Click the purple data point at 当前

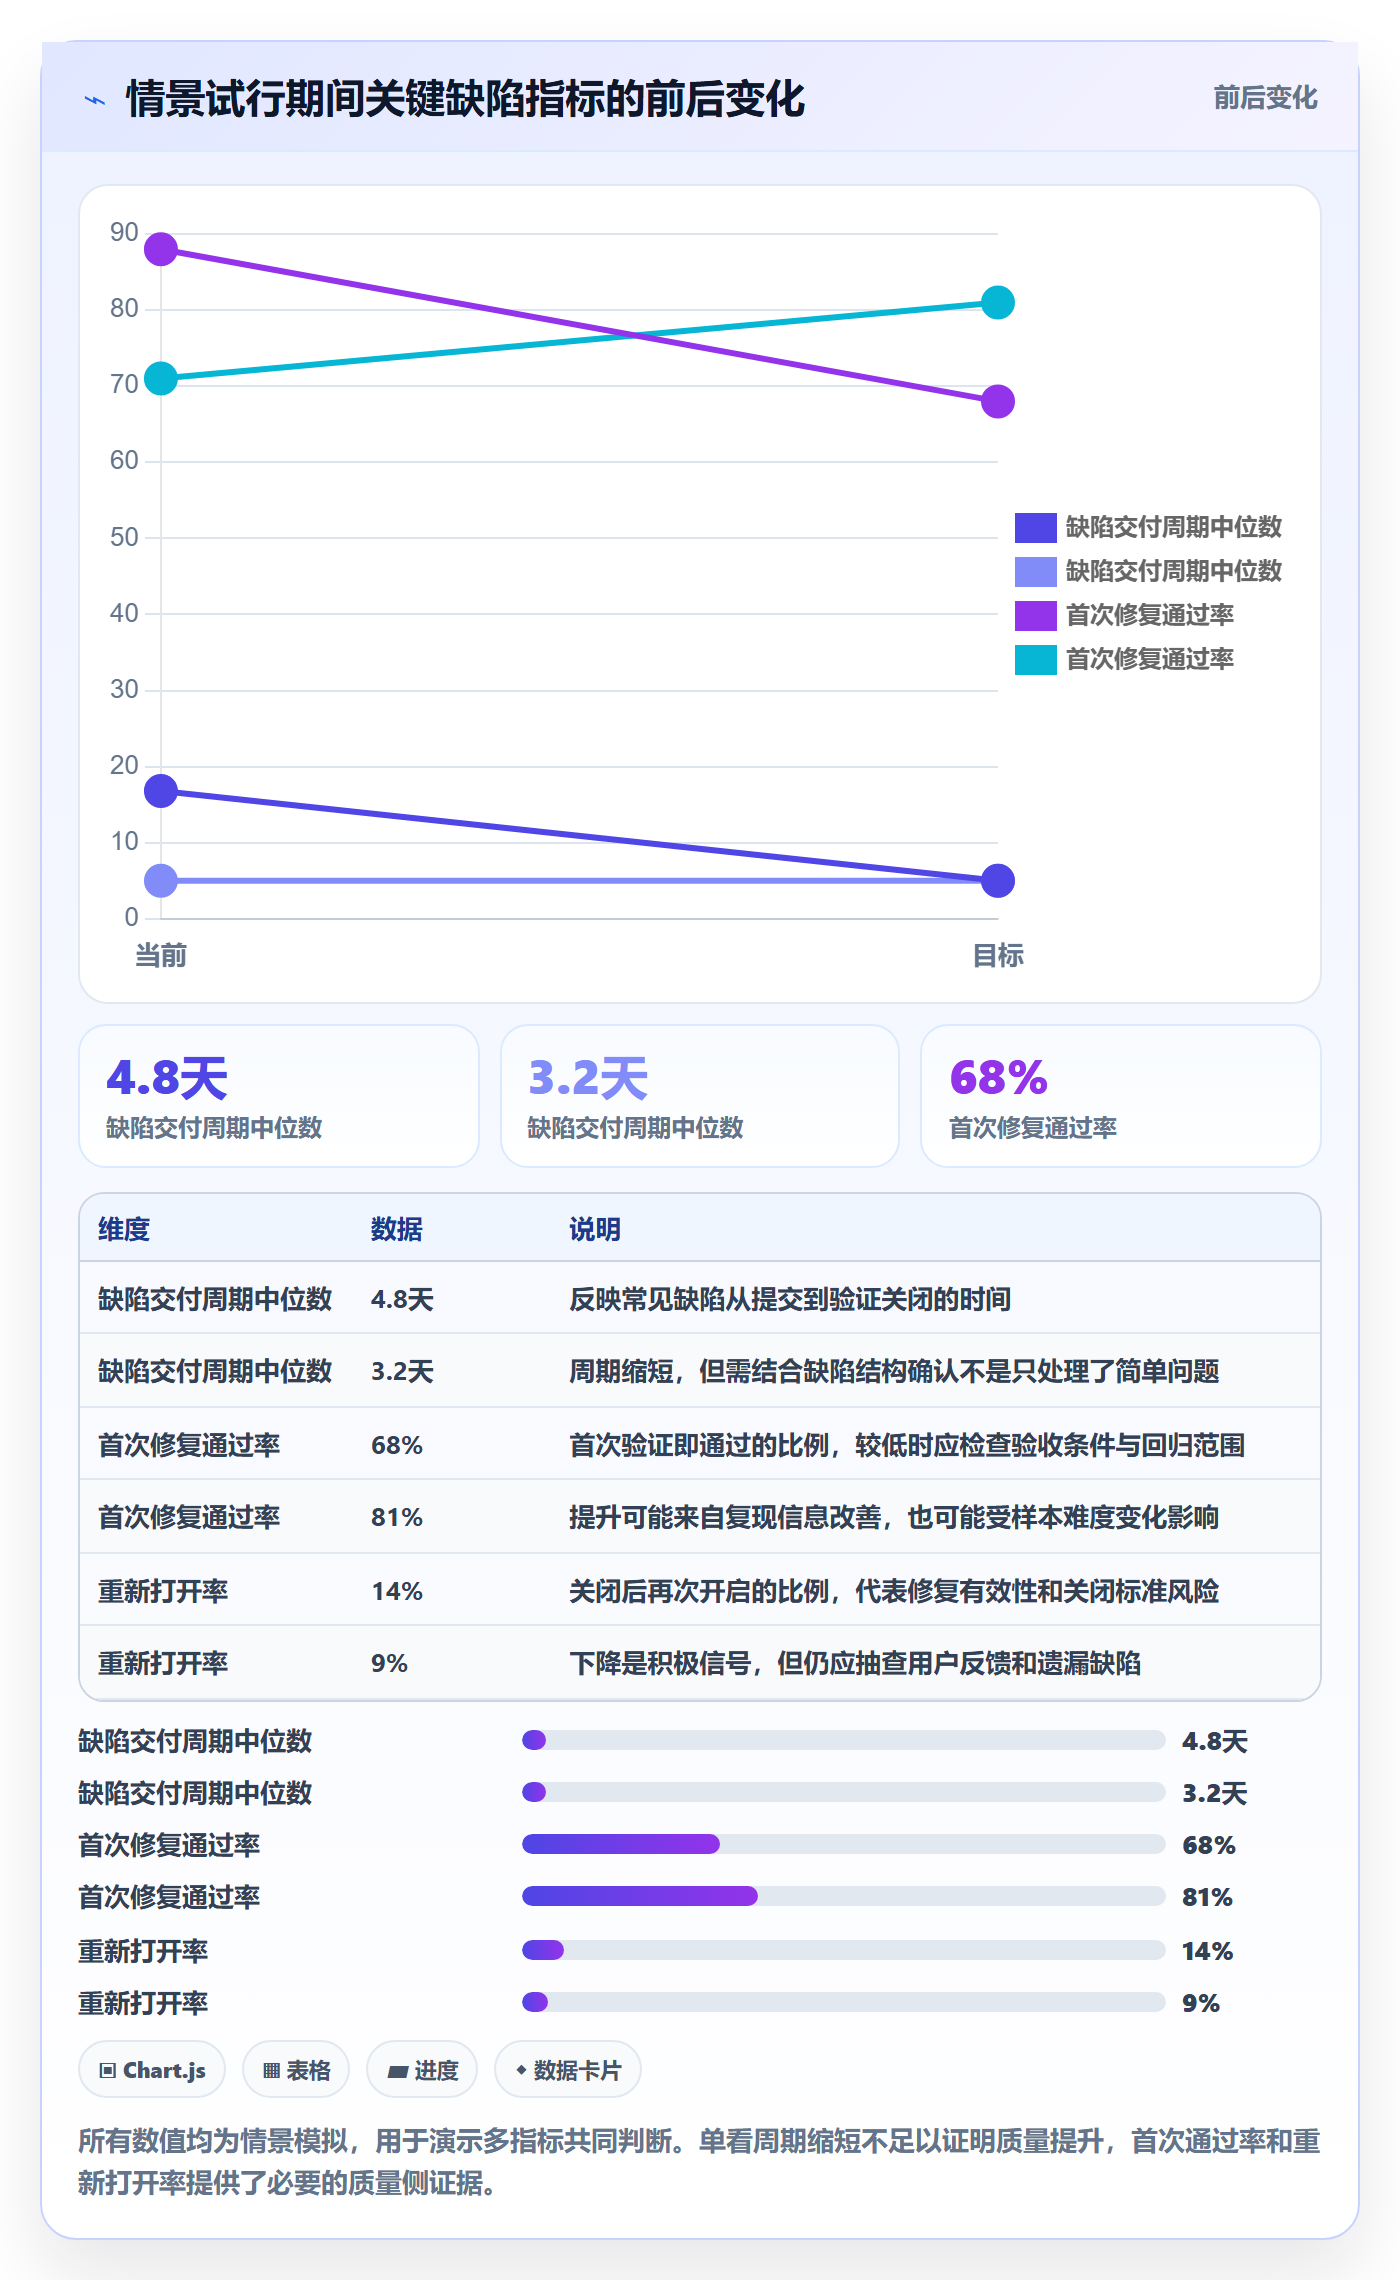(161, 249)
